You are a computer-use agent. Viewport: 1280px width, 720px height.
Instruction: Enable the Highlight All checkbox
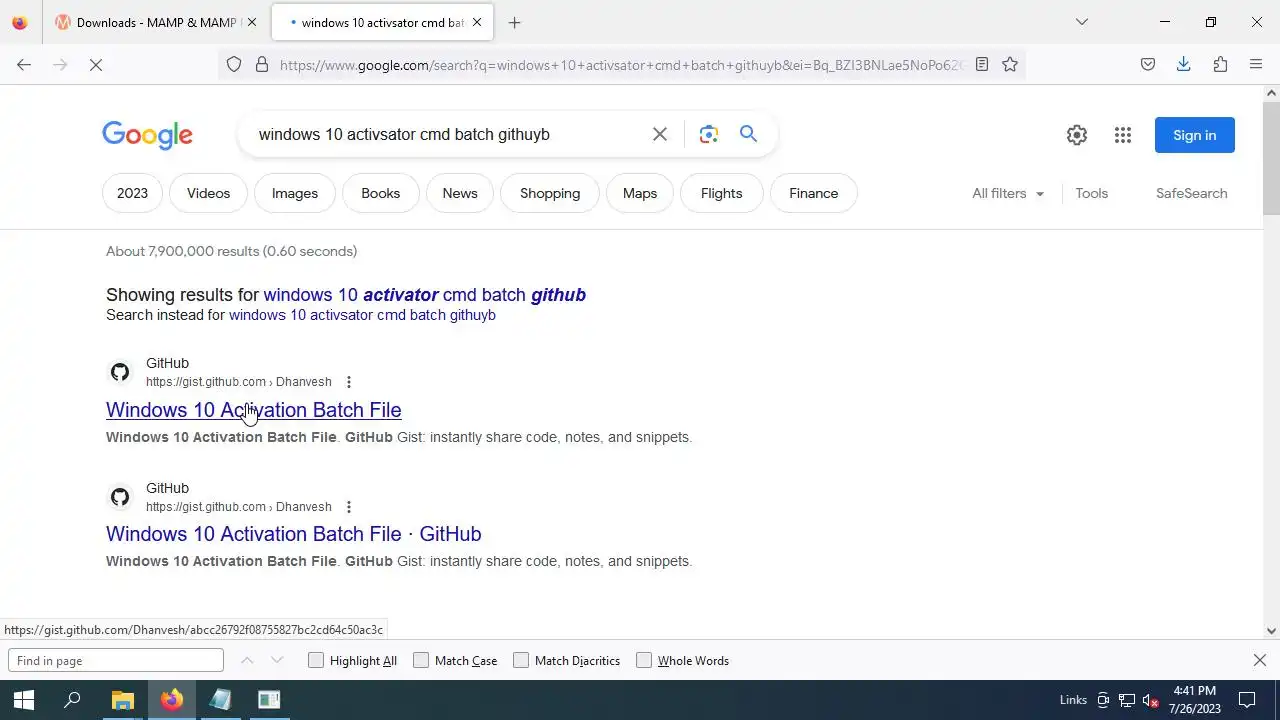(x=316, y=660)
